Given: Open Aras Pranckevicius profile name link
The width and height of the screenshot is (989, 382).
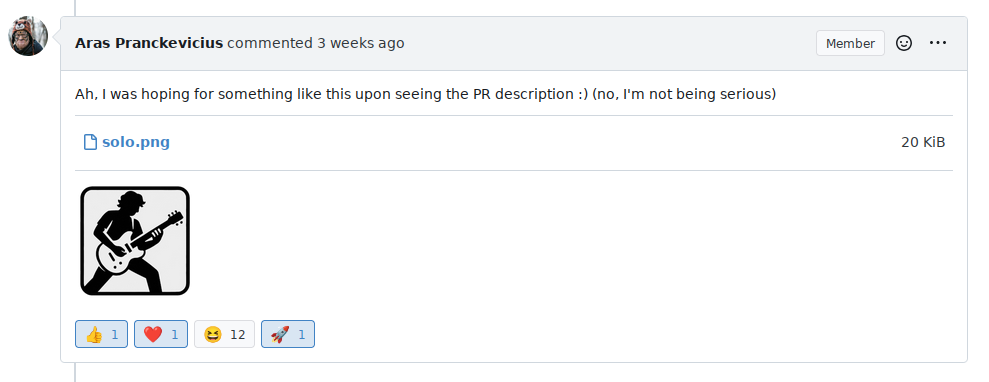Looking at the screenshot, I should coord(149,43).
